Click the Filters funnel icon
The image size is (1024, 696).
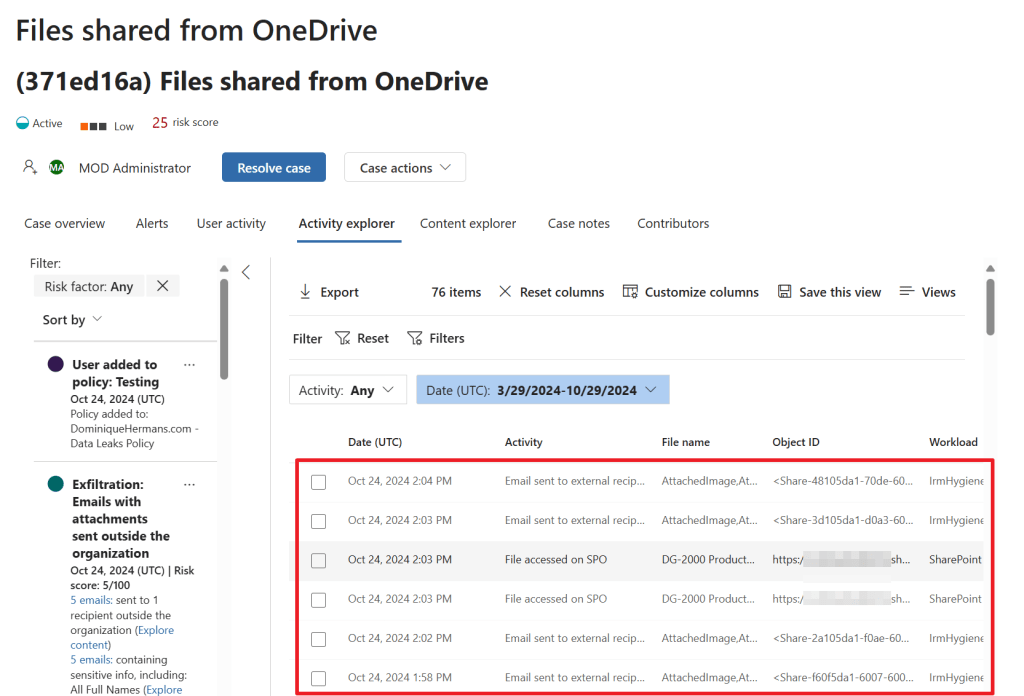(x=415, y=338)
